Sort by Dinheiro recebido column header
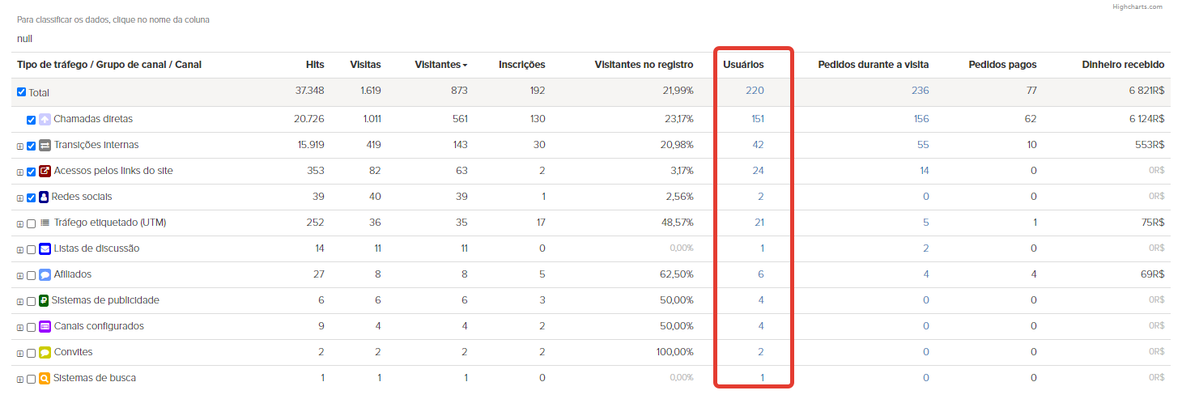 click(x=1123, y=65)
